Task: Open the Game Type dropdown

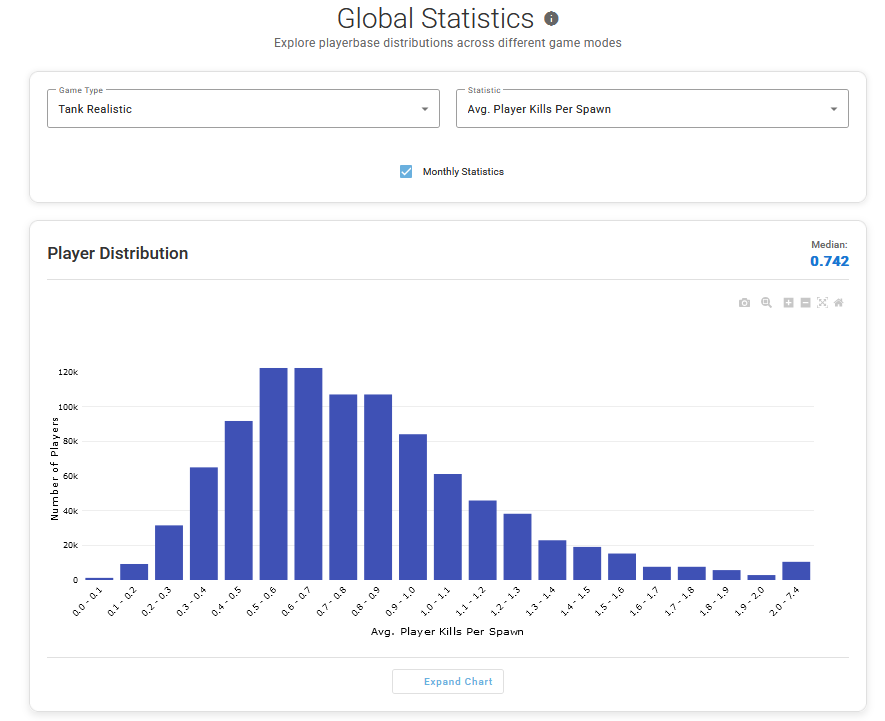Action: (x=243, y=109)
